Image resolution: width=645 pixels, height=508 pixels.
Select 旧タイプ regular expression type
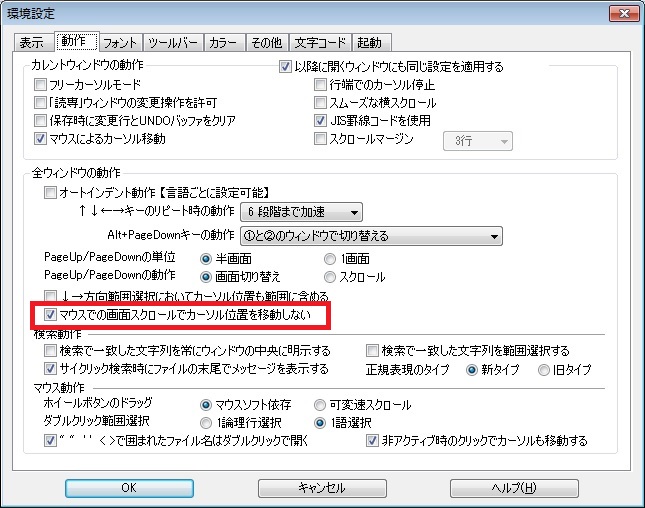pos(544,369)
